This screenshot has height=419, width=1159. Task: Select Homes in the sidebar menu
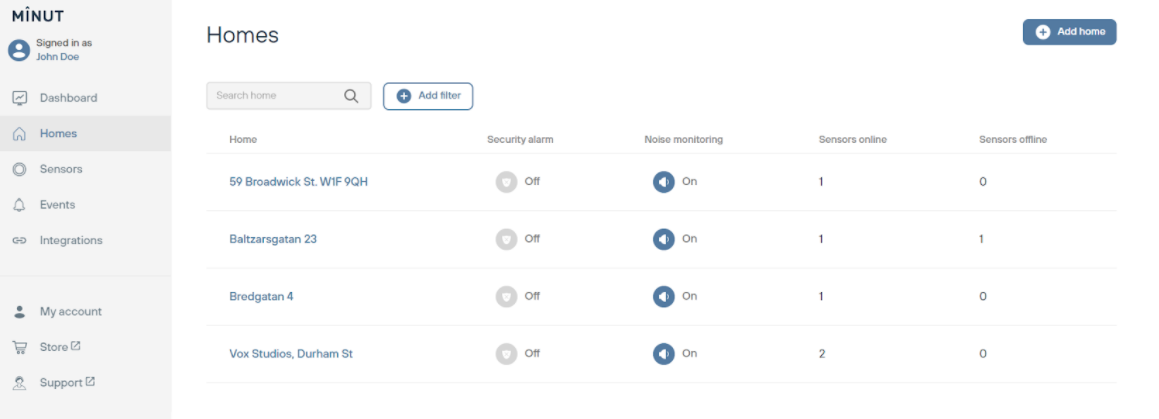(58, 134)
